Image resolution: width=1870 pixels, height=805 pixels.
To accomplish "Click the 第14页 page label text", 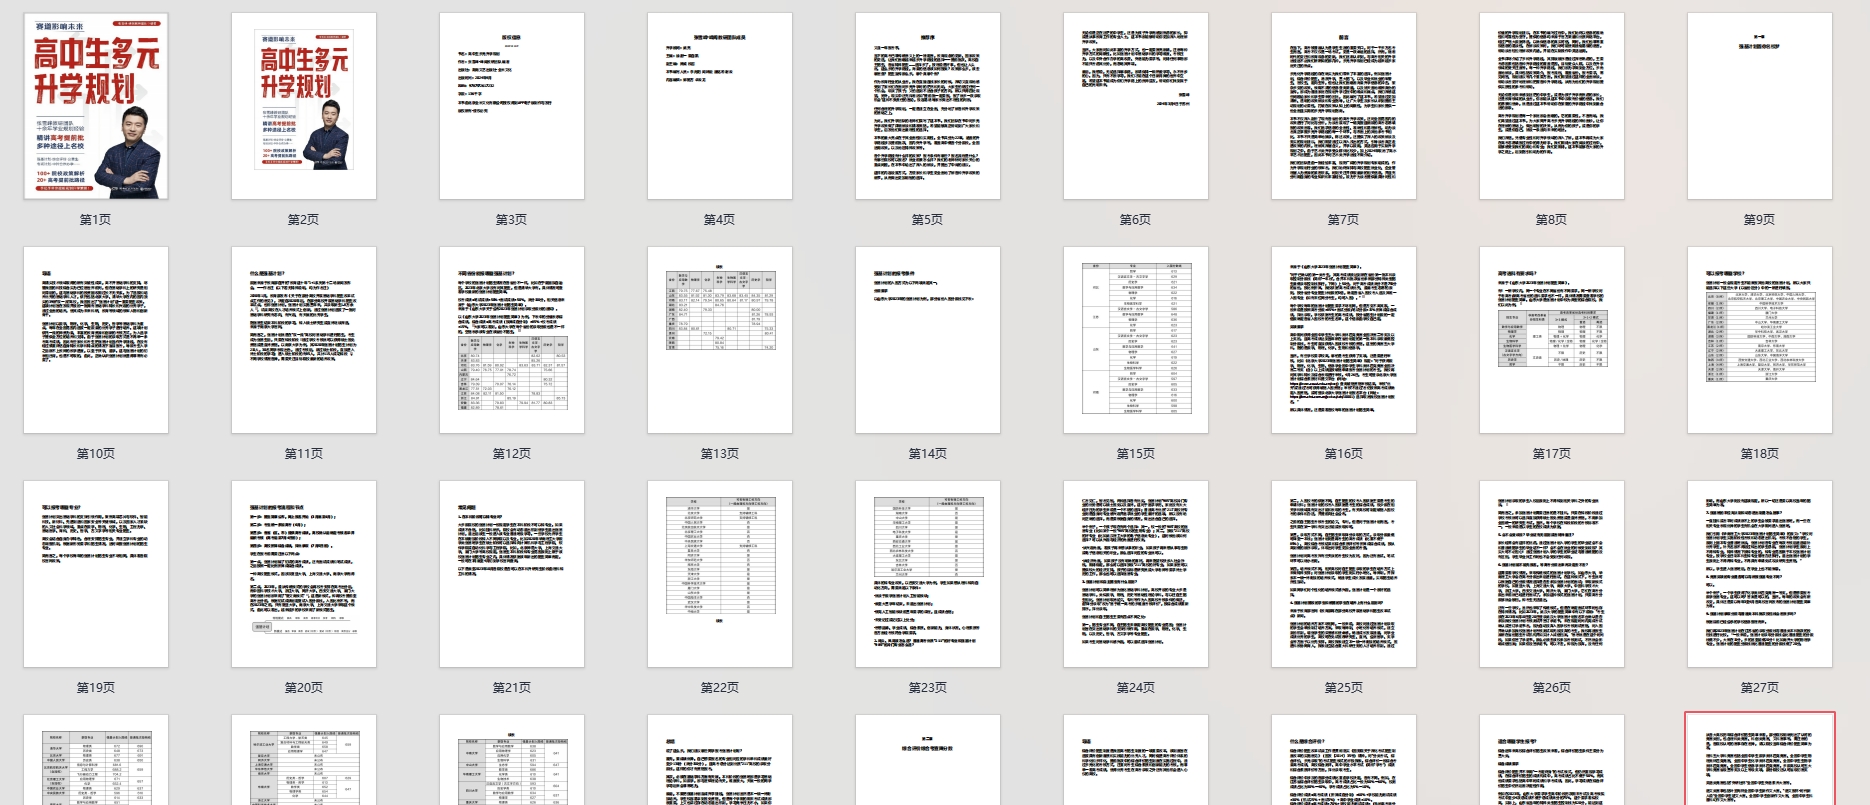I will coord(927,454).
